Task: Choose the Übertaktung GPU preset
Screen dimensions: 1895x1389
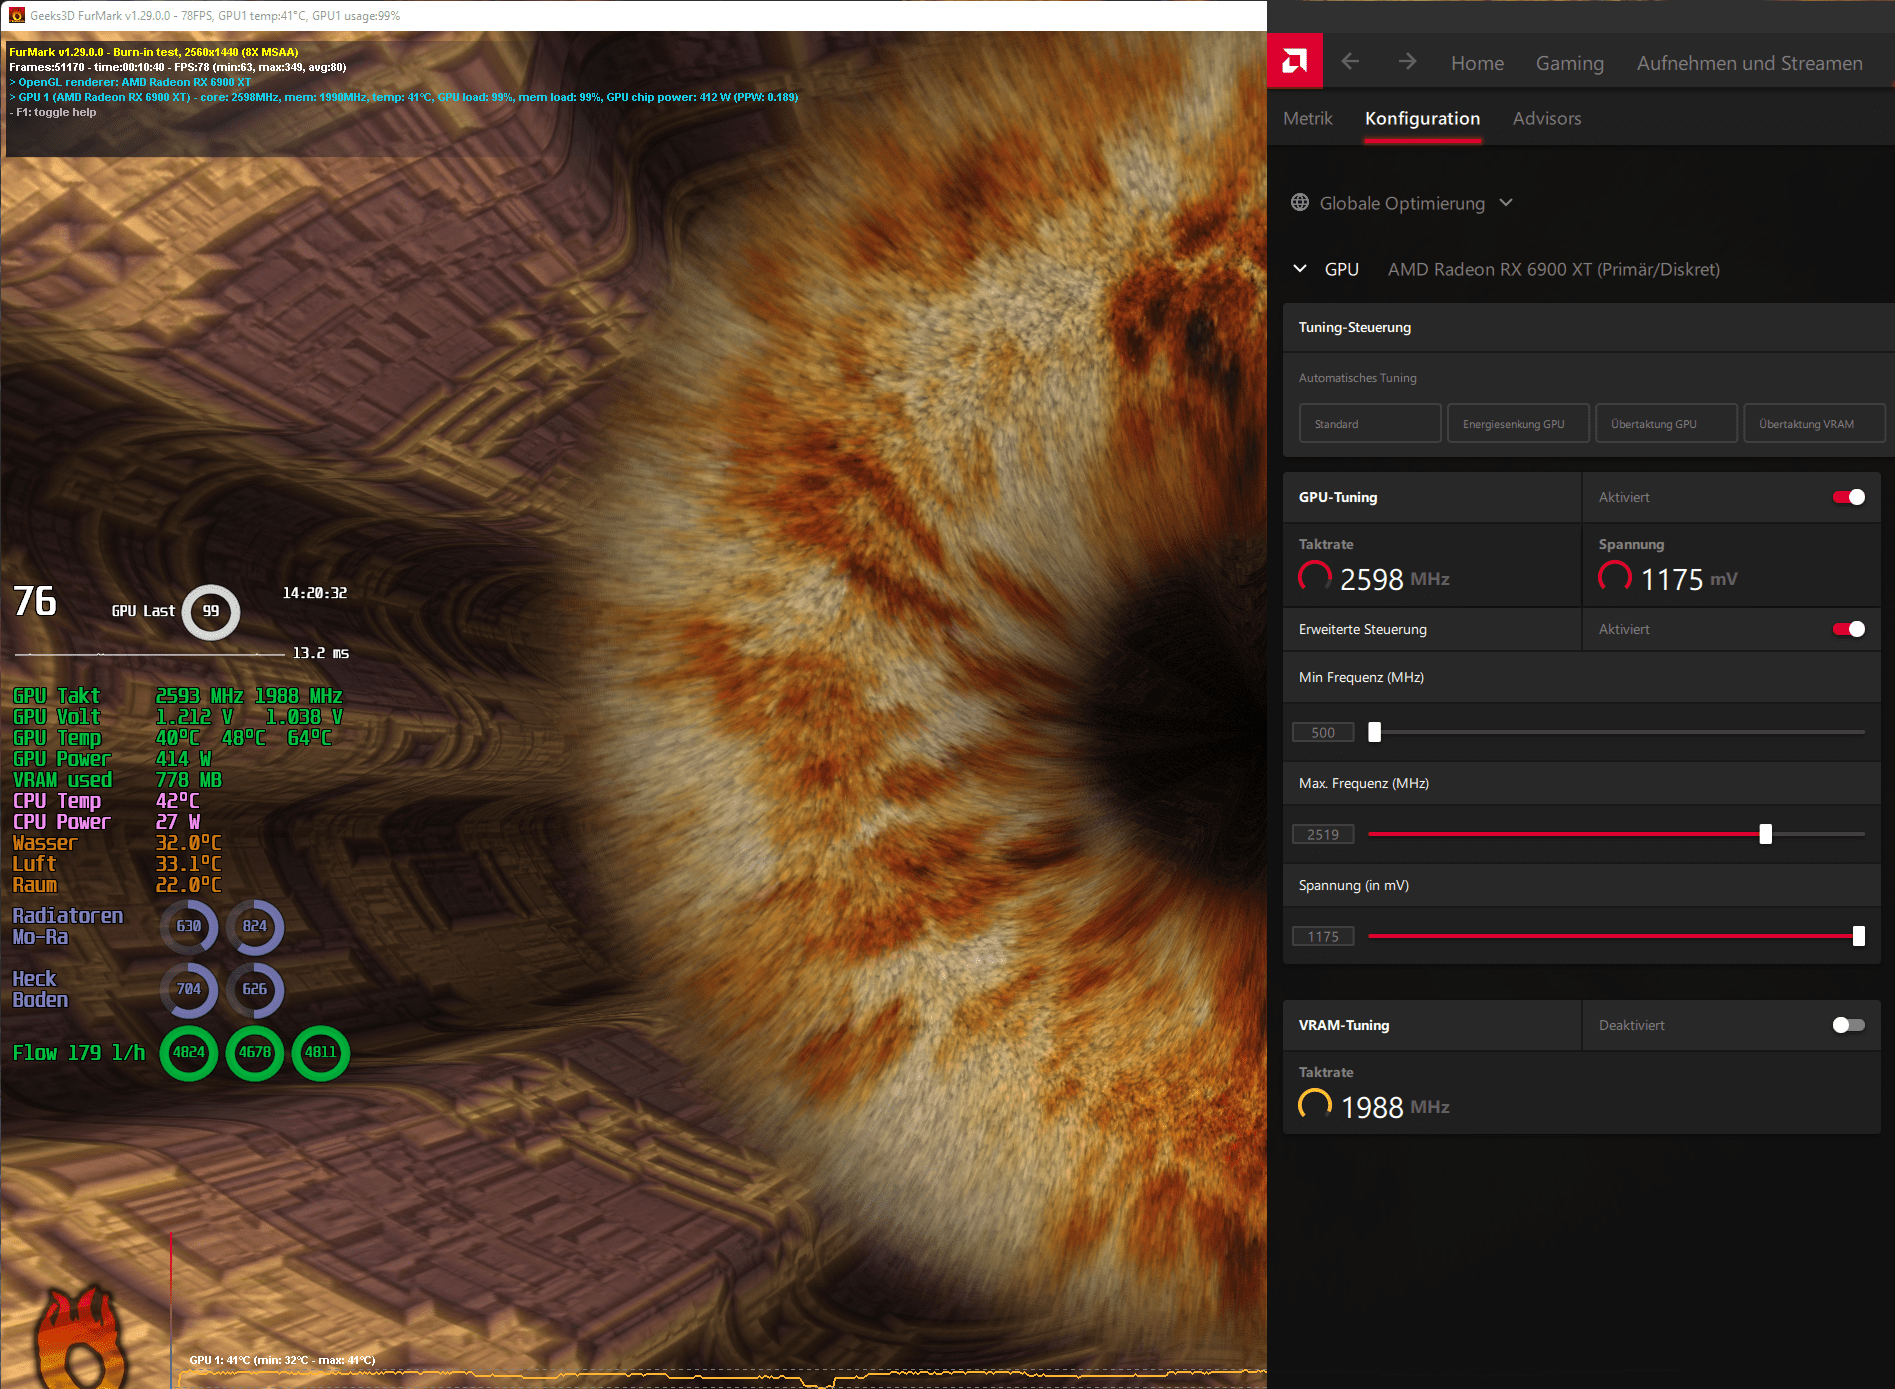Action: [1666, 424]
